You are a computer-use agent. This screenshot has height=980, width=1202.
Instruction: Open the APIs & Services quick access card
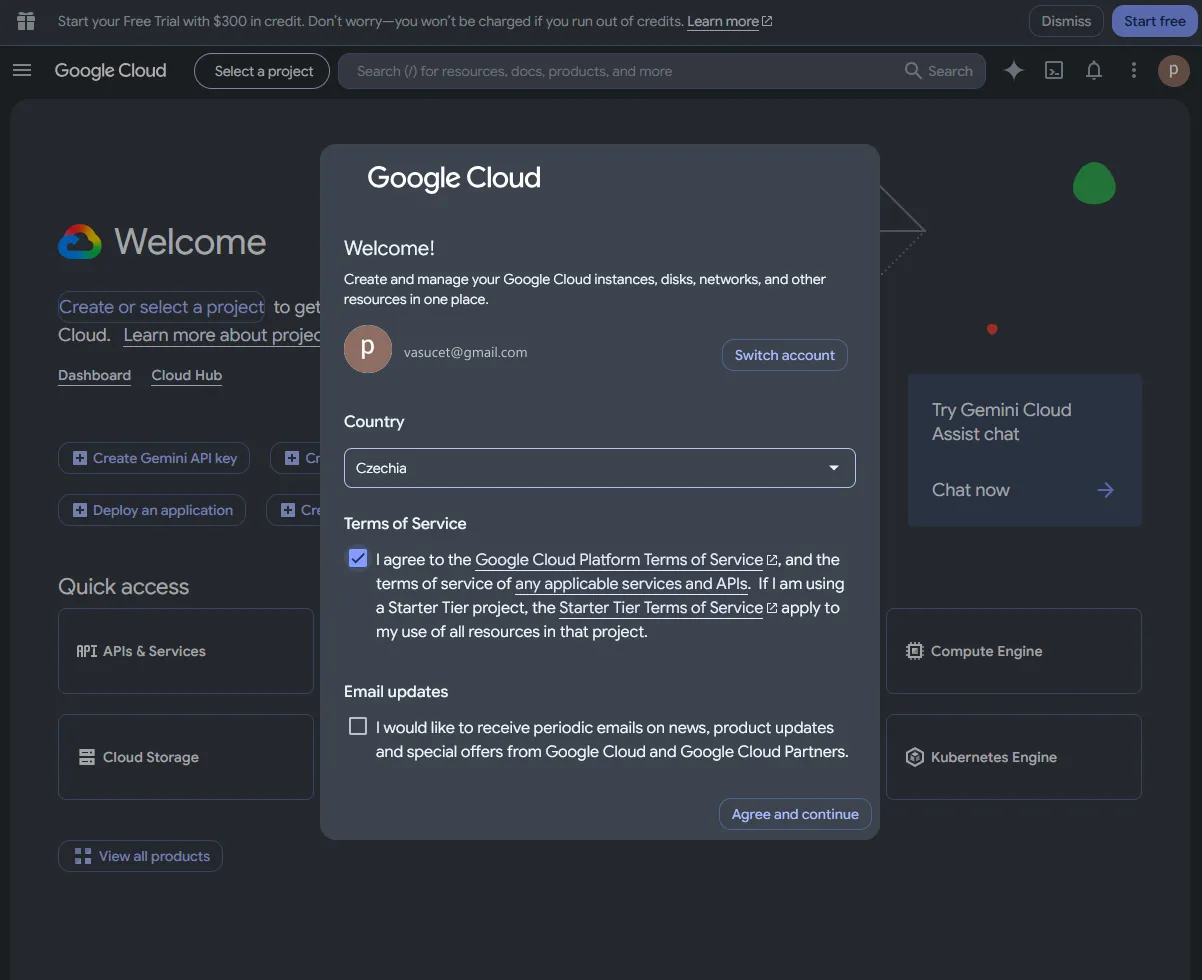(186, 651)
